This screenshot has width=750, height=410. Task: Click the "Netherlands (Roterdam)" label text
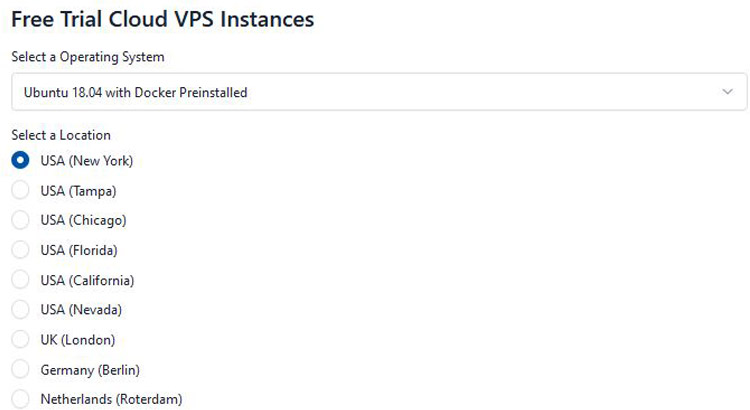(x=111, y=399)
